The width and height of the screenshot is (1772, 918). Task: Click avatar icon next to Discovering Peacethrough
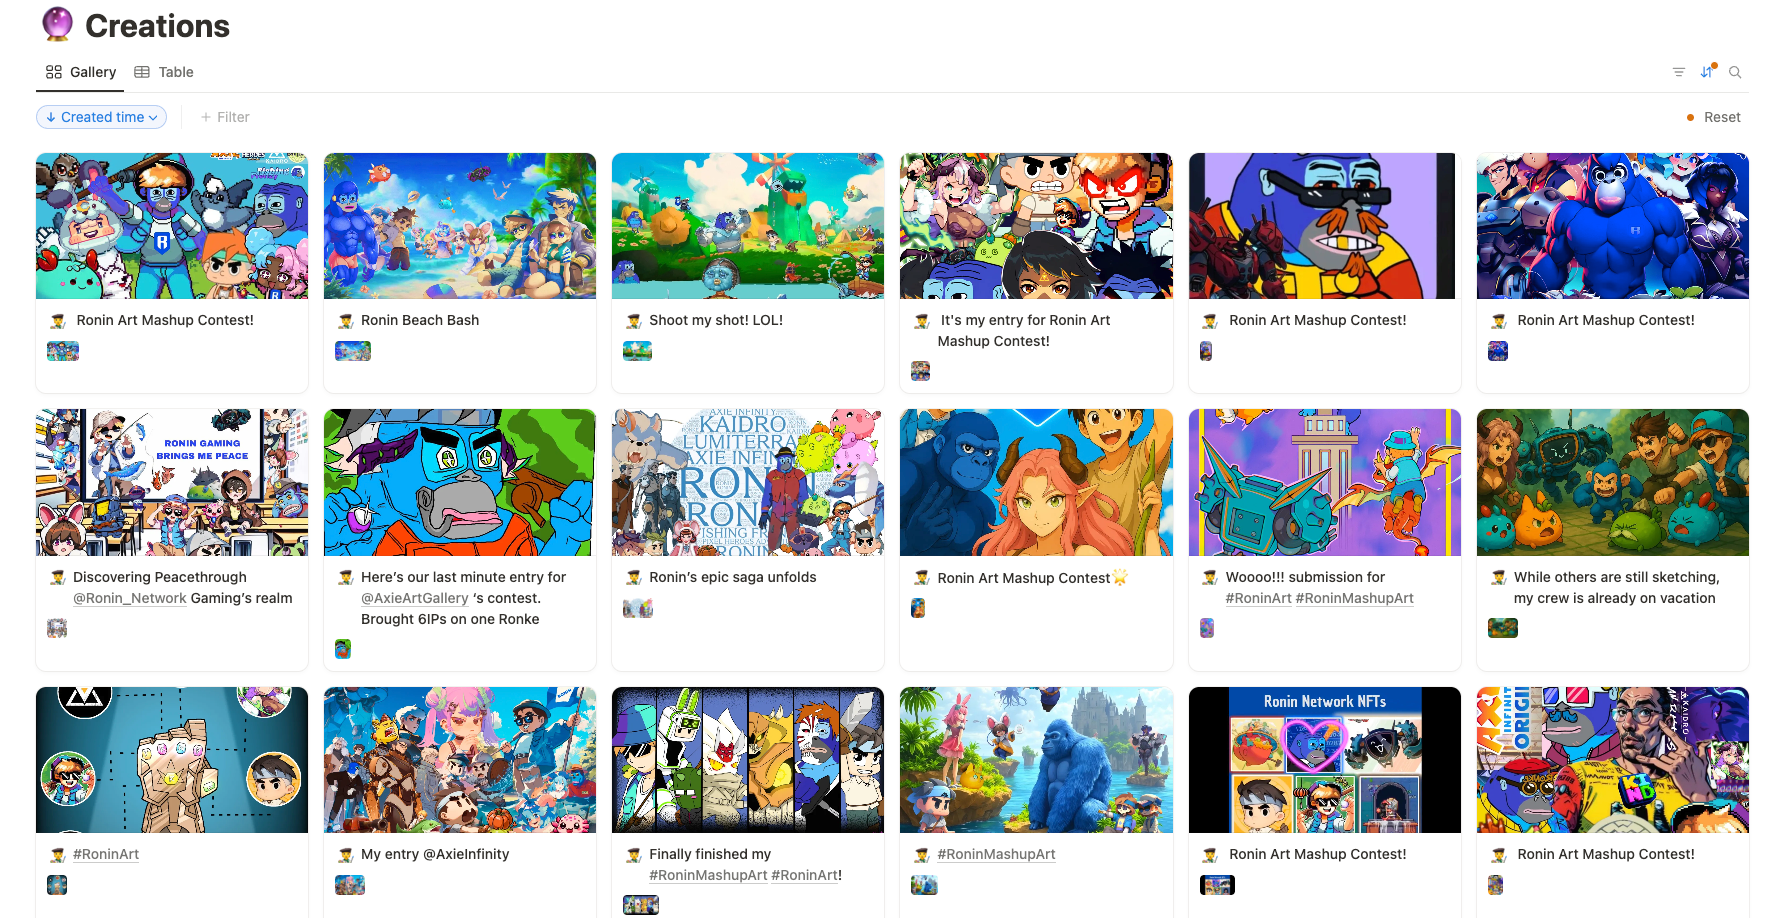click(x=58, y=578)
